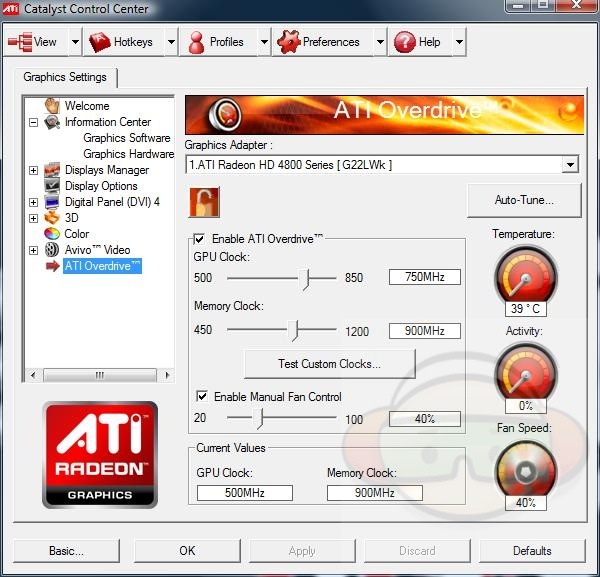Image resolution: width=600 pixels, height=577 pixels.
Task: Open the Graphics Adapter dropdown
Action: (x=570, y=165)
